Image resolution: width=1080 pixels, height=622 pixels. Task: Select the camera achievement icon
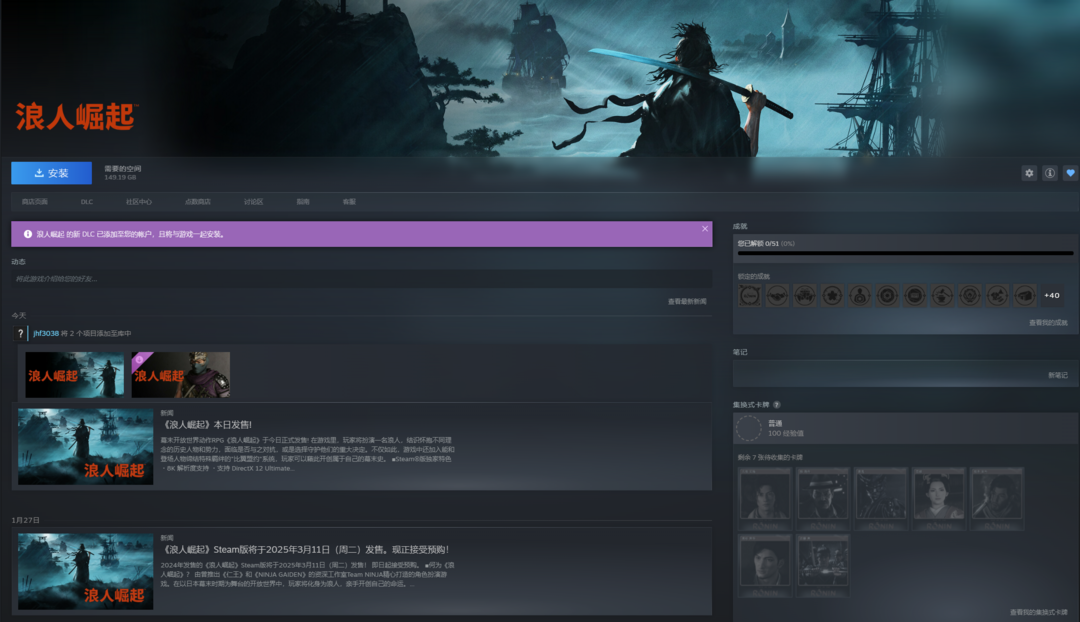pos(1025,296)
